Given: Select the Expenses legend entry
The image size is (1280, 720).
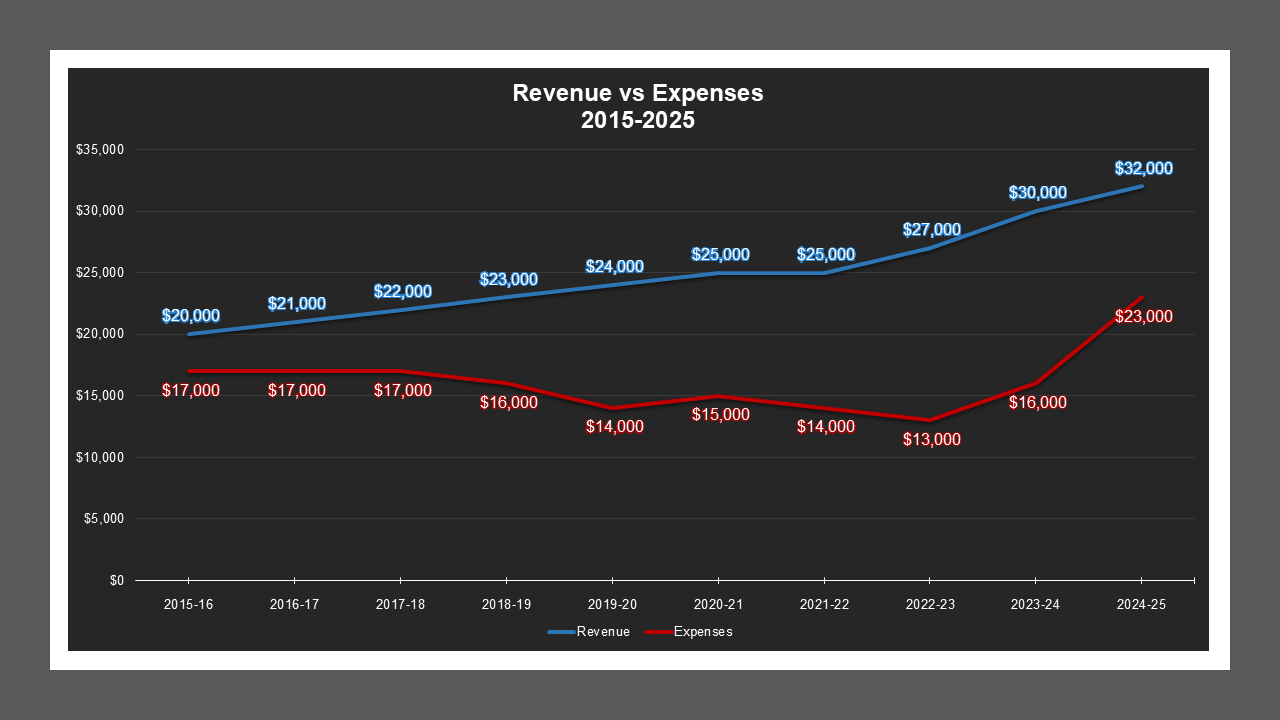Looking at the screenshot, I should coord(704,631).
